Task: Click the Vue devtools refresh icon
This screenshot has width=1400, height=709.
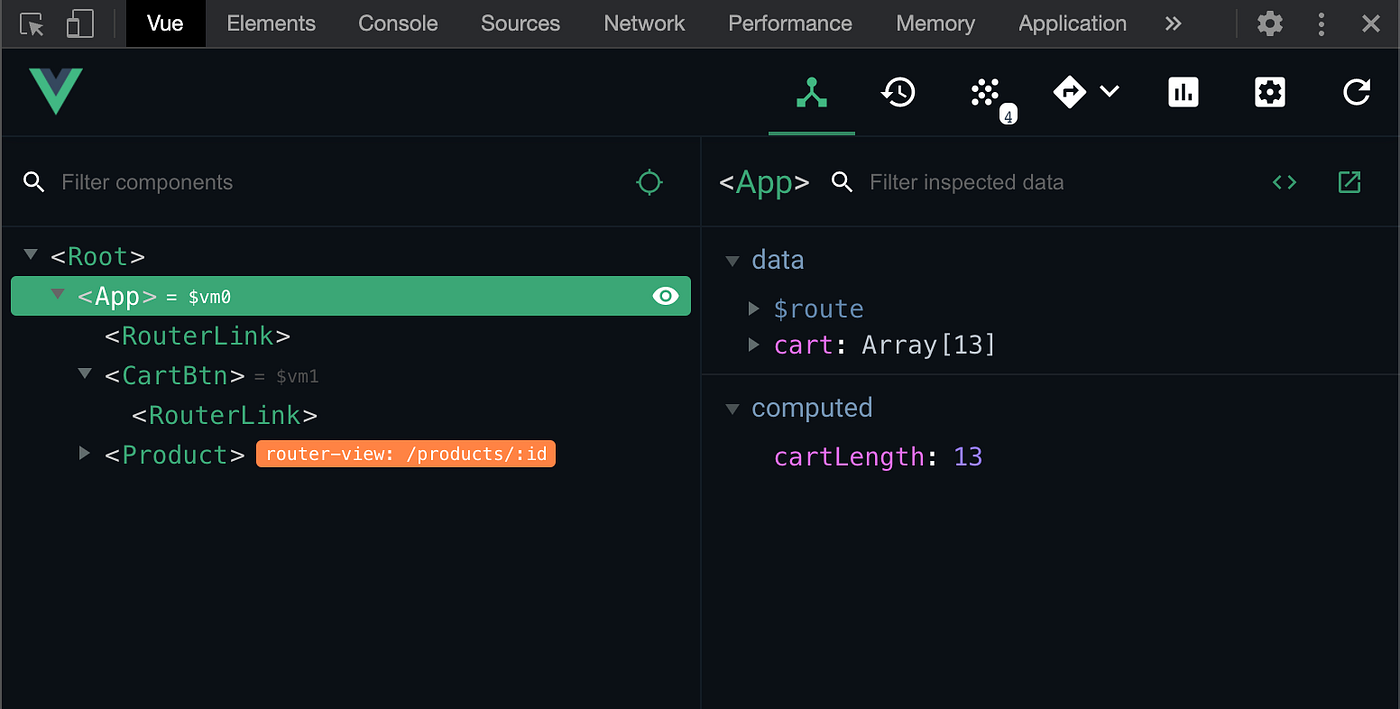Action: pos(1356,93)
